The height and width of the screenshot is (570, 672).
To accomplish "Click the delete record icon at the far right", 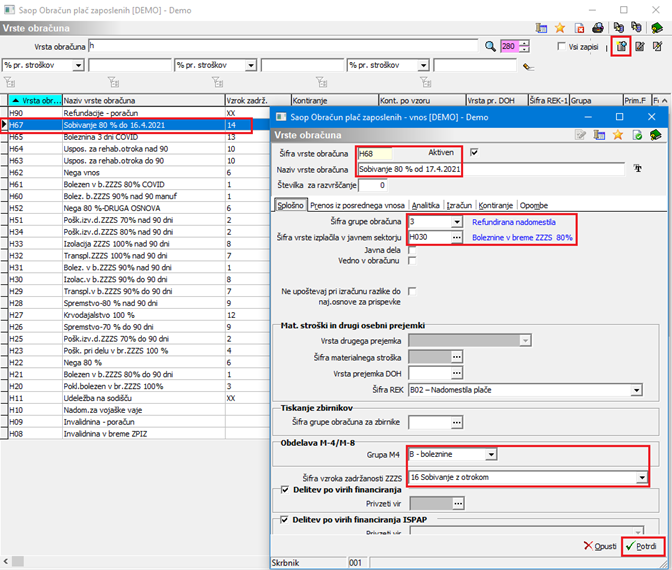I will click(x=657, y=46).
